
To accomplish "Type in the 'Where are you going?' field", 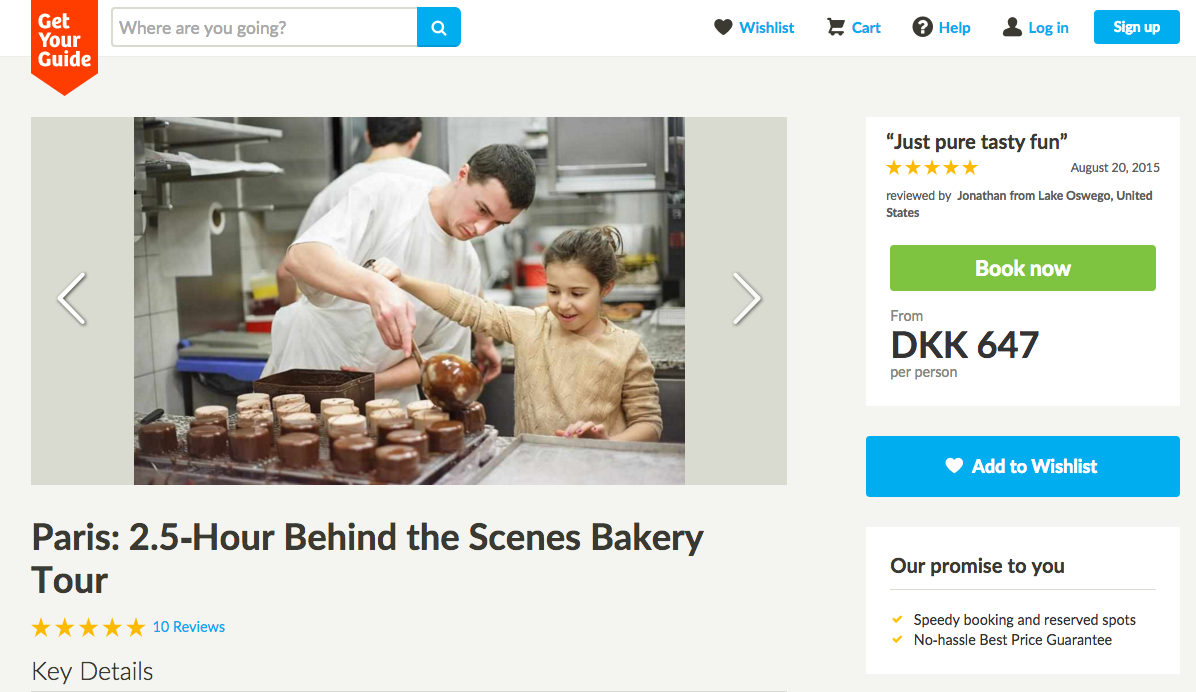I will tap(264, 28).
